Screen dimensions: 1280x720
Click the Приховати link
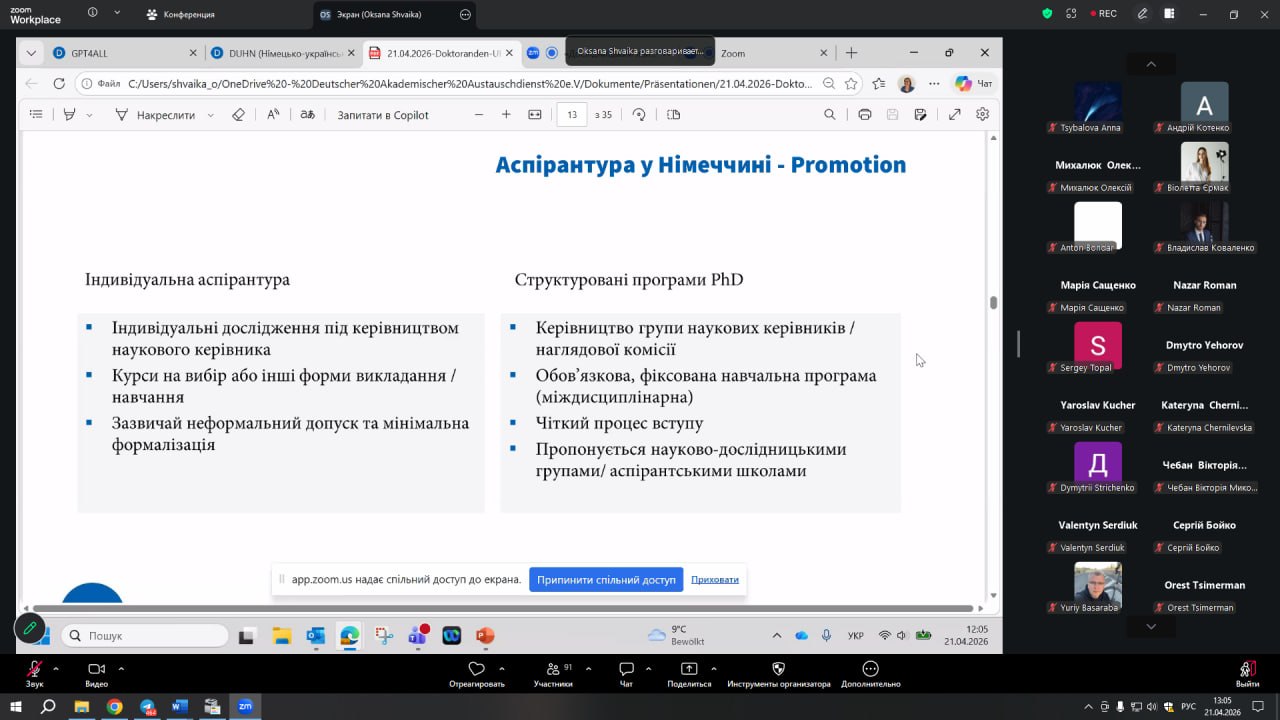(x=714, y=580)
